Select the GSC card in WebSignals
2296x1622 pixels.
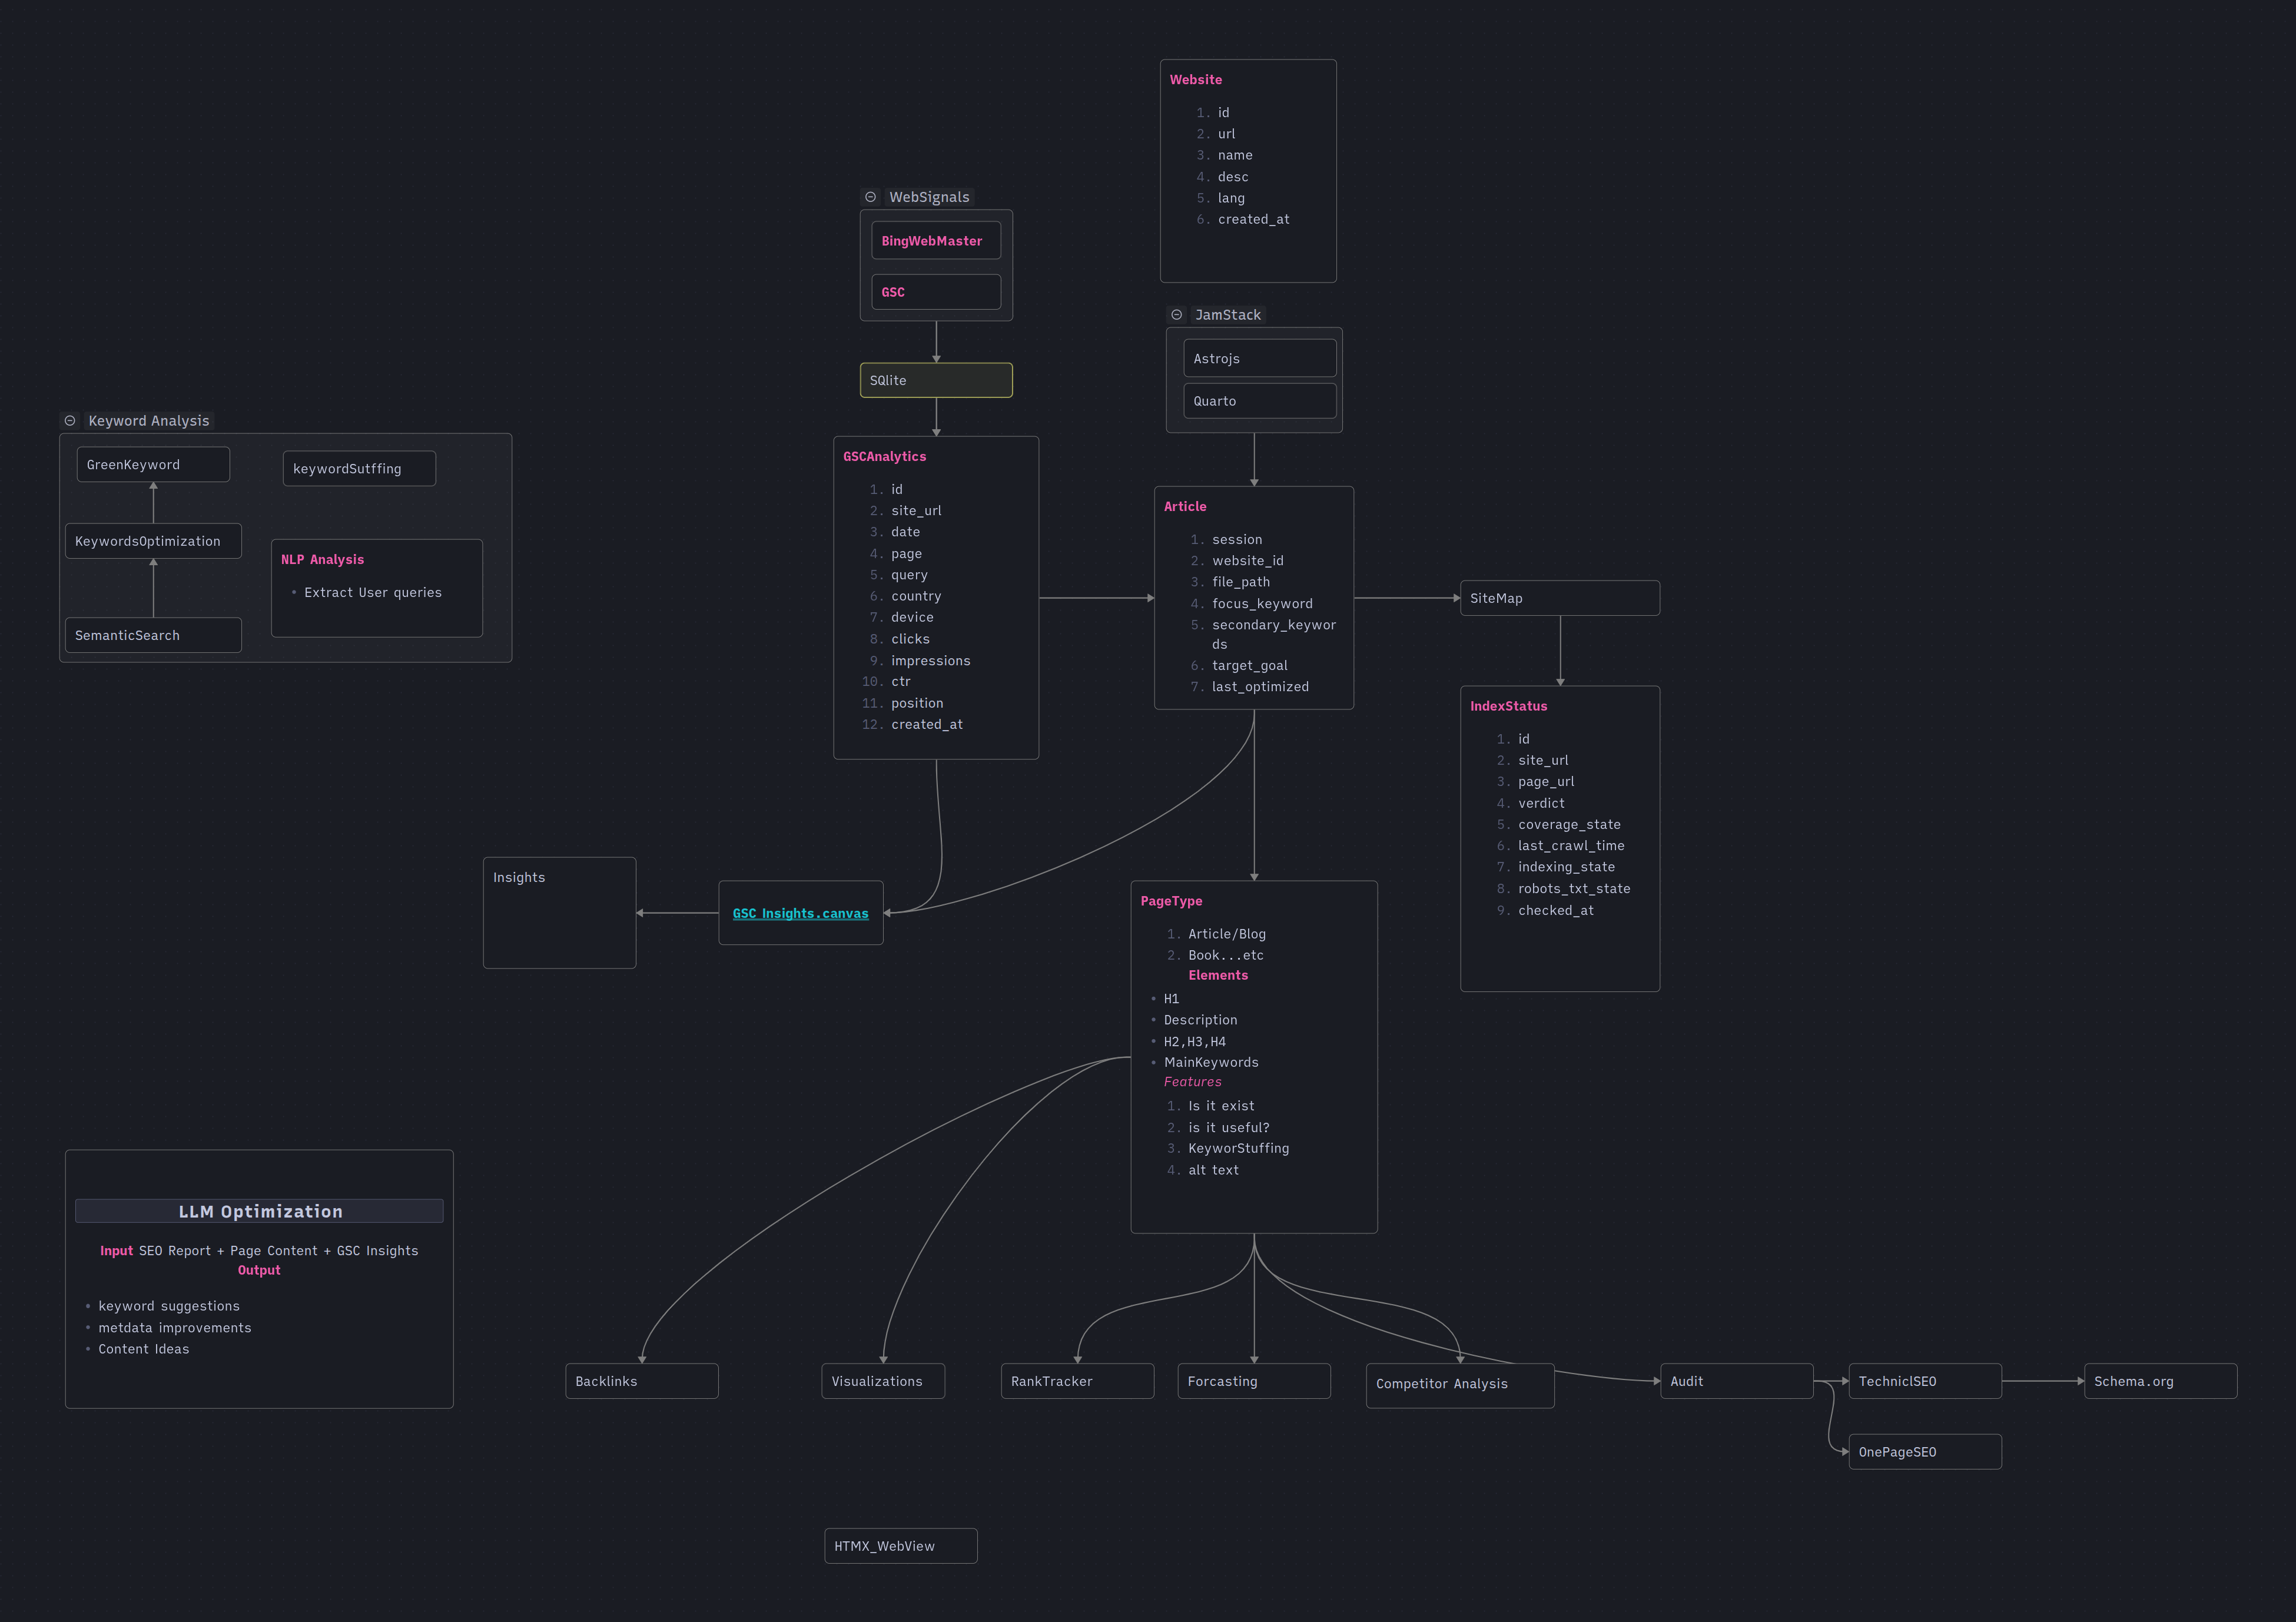coord(936,292)
